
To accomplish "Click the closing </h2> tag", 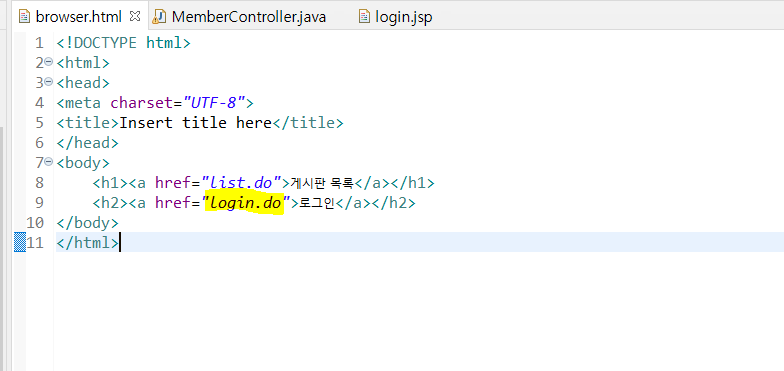I will click(393, 203).
